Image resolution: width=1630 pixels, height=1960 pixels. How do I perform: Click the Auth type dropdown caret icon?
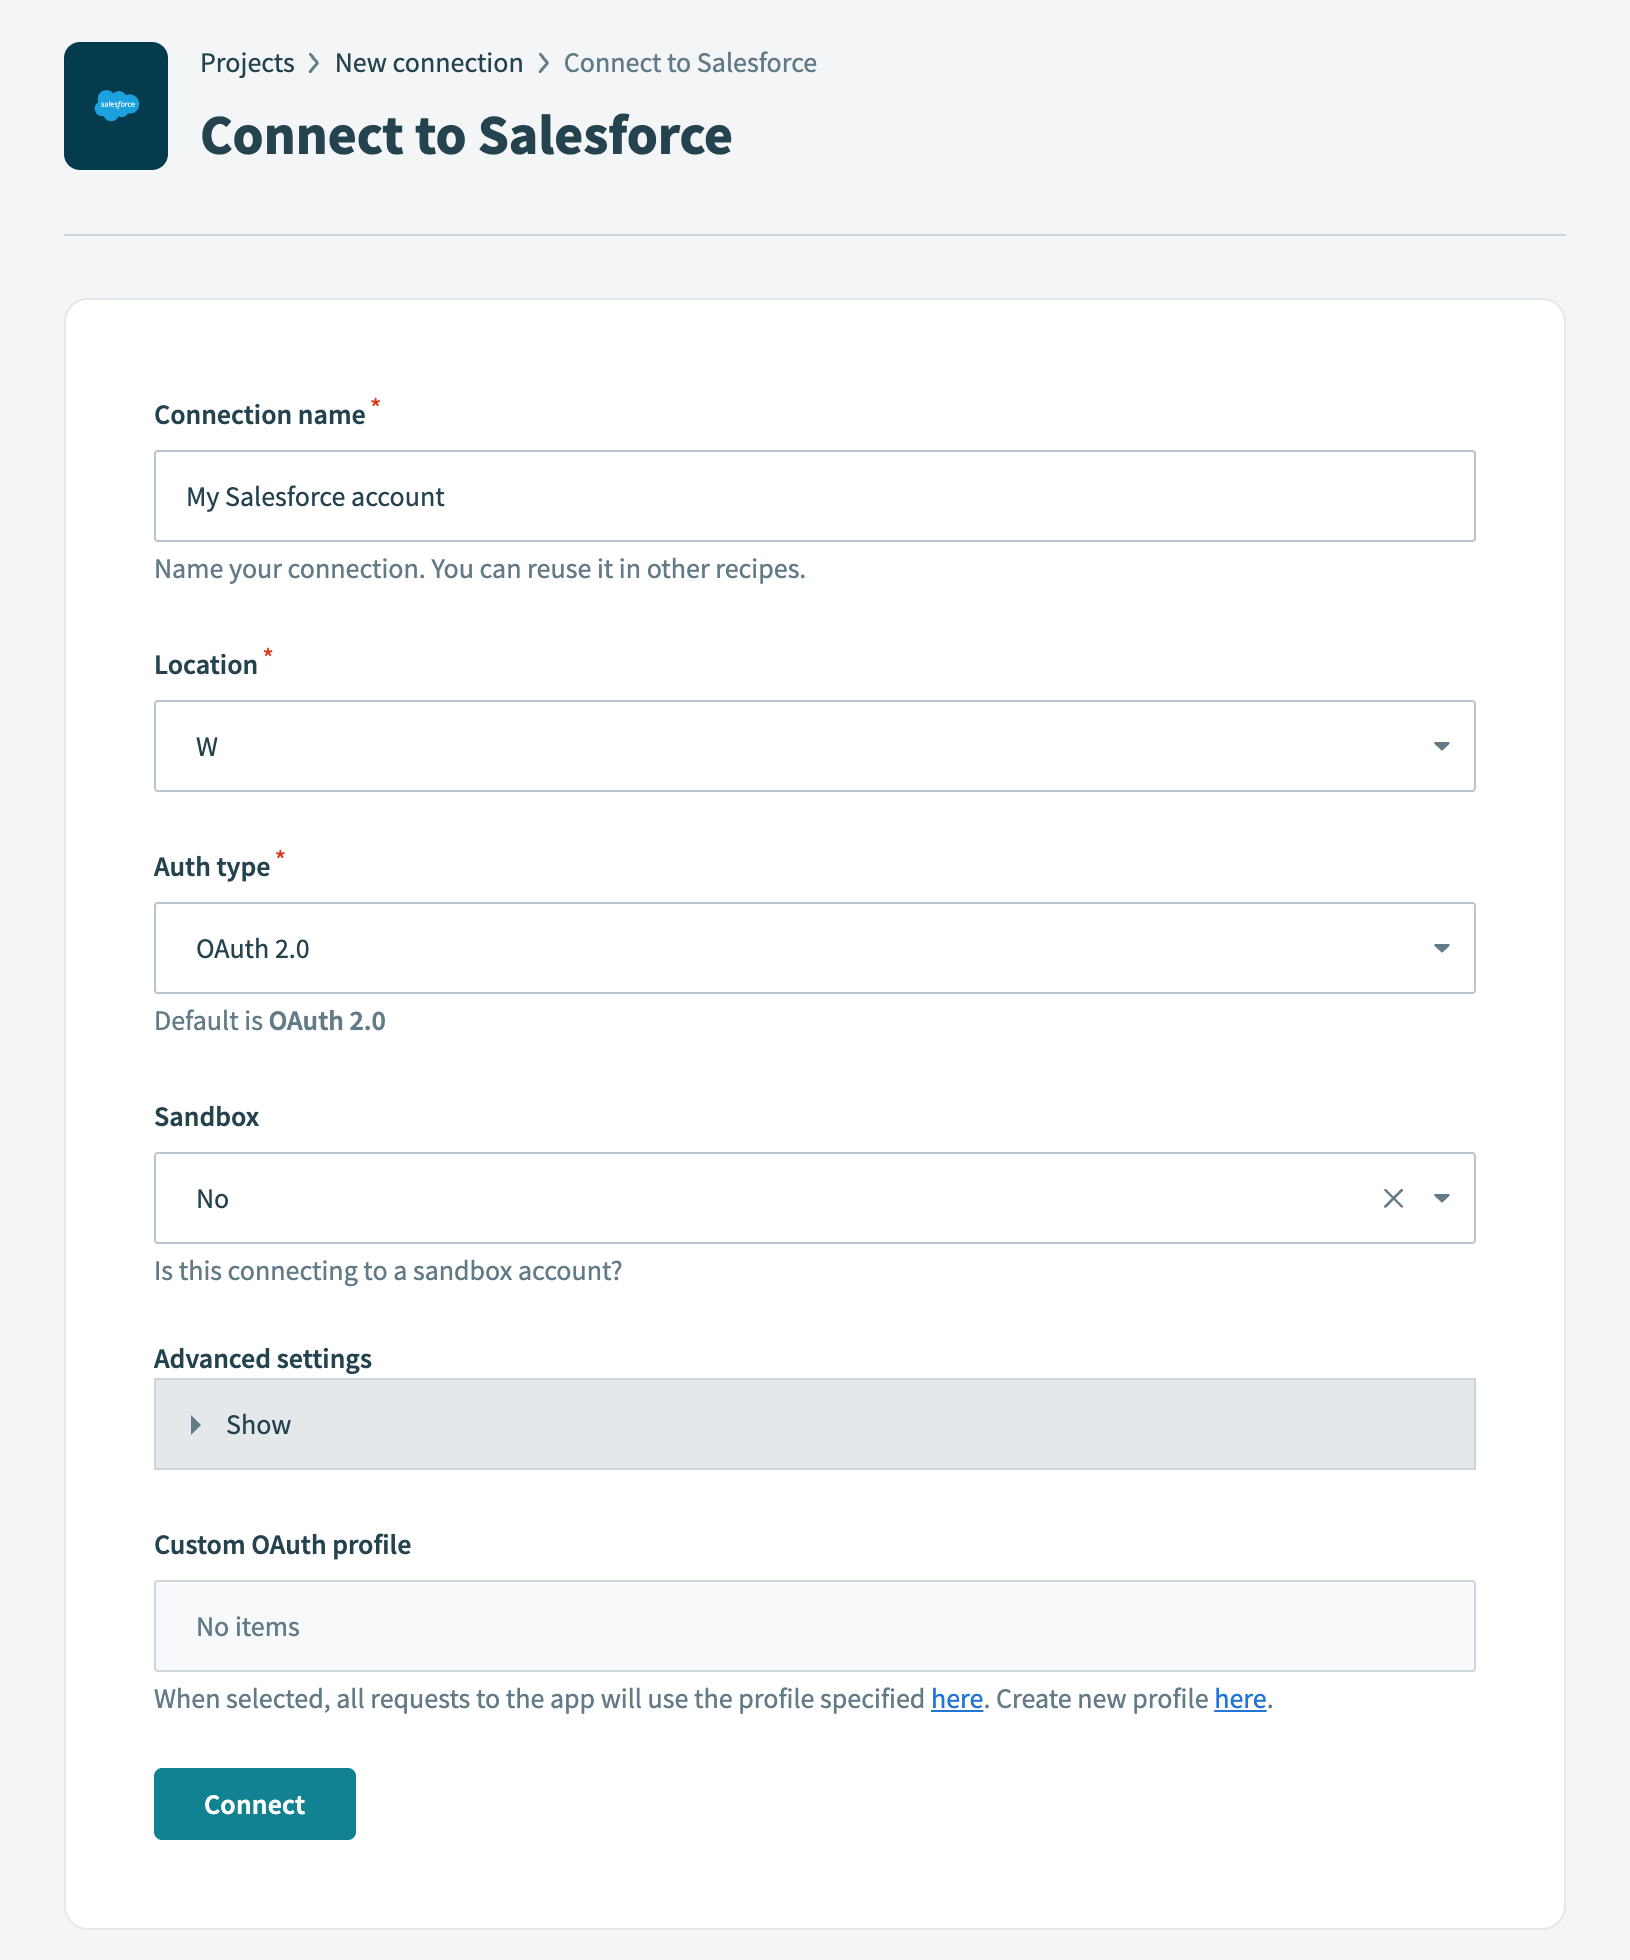point(1441,948)
